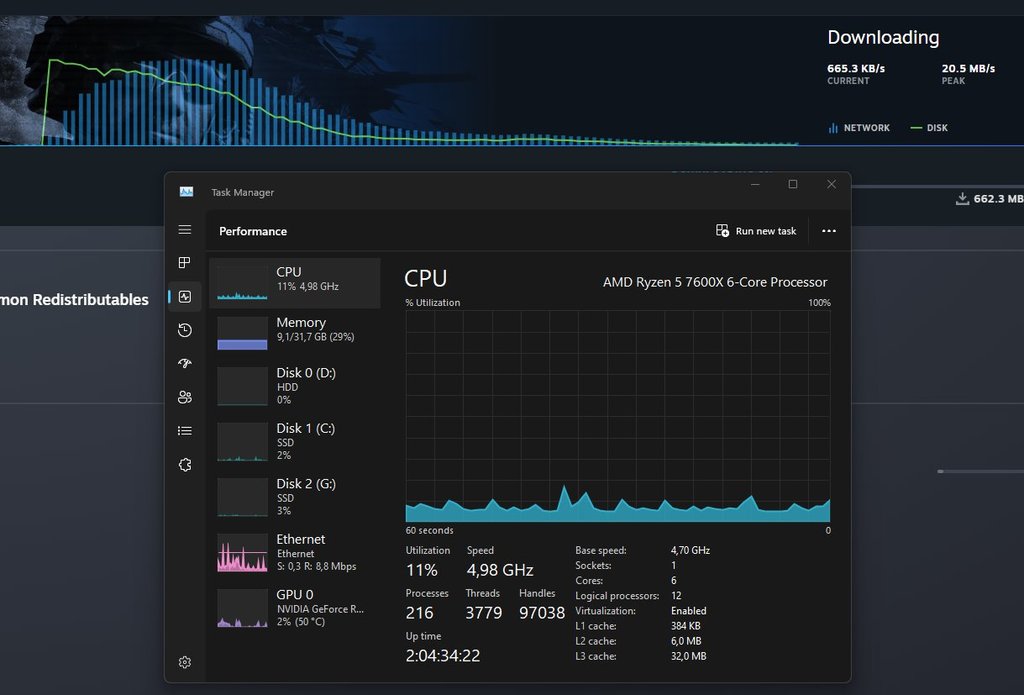The image size is (1024, 695).
Task: Open the Processes page icon
Action: click(x=185, y=263)
